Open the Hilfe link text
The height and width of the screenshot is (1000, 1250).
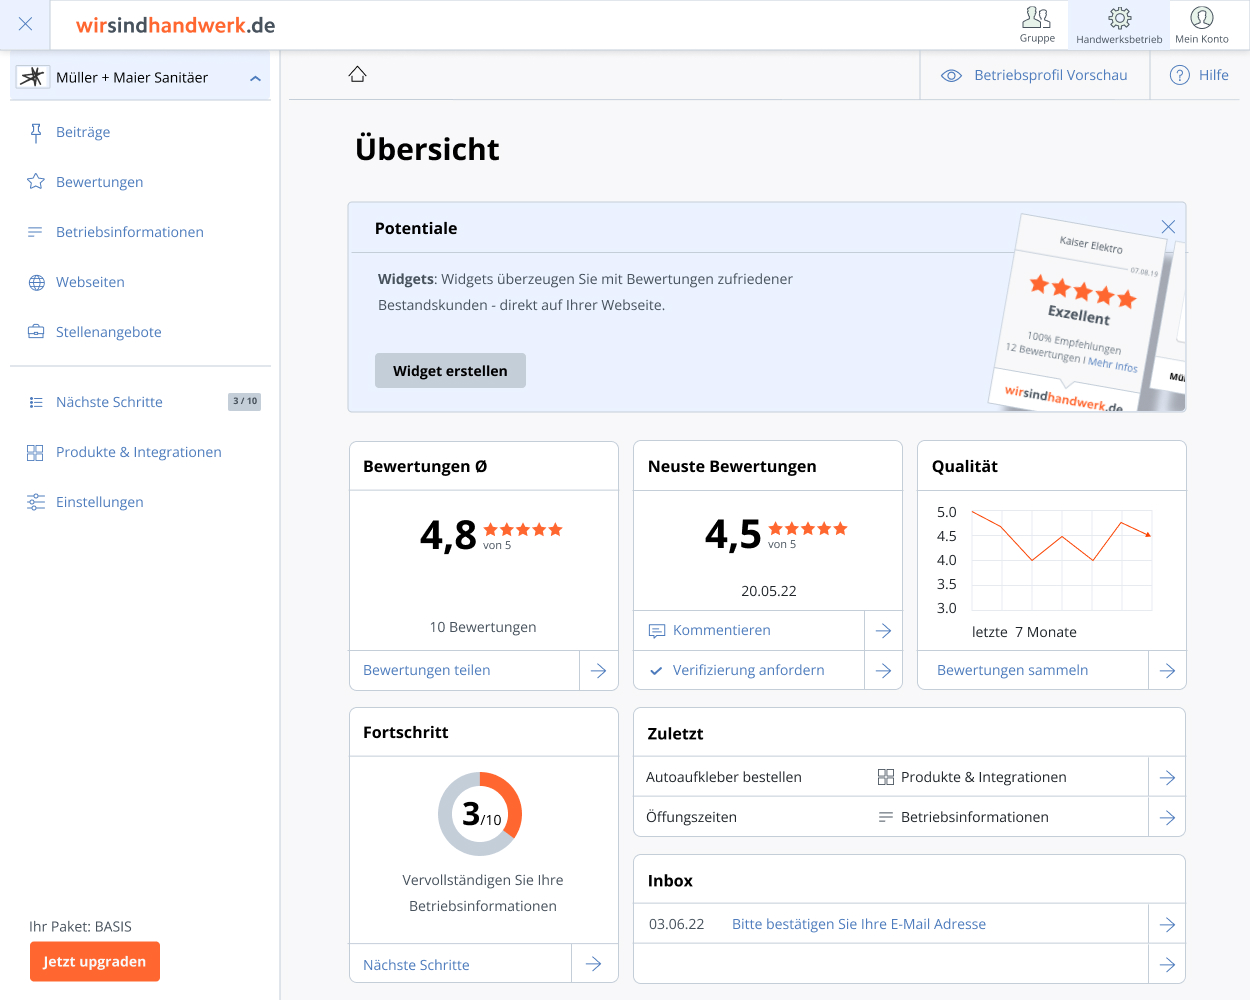click(x=1214, y=75)
